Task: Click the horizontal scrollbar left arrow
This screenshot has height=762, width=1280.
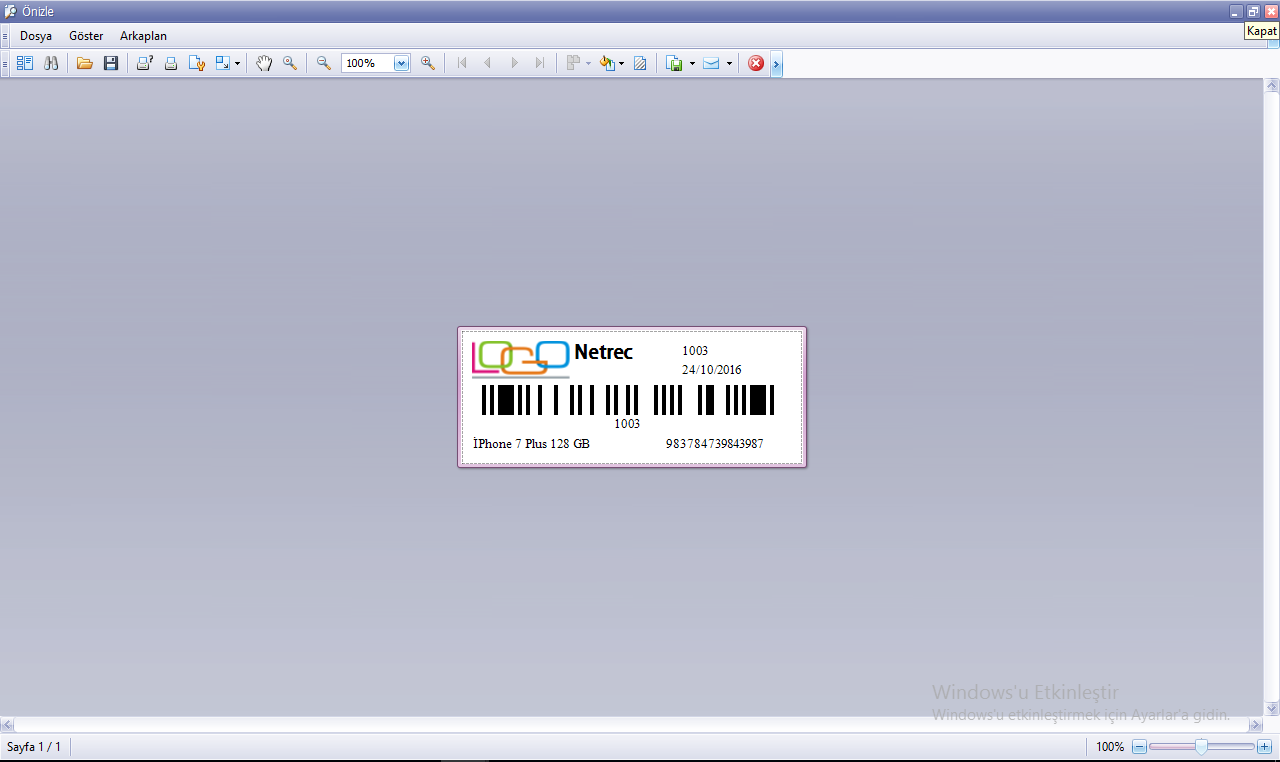Action: [7, 724]
